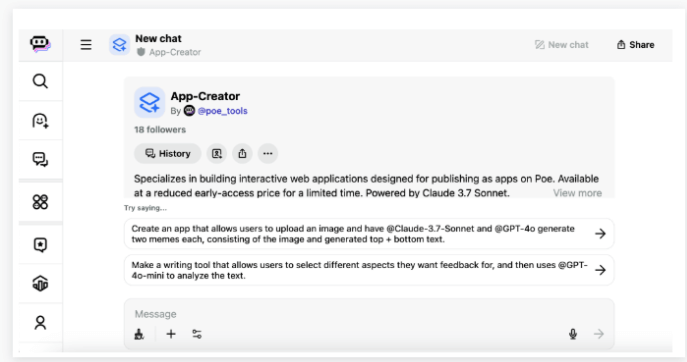Focus the Message input field

pyautogui.click(x=369, y=314)
